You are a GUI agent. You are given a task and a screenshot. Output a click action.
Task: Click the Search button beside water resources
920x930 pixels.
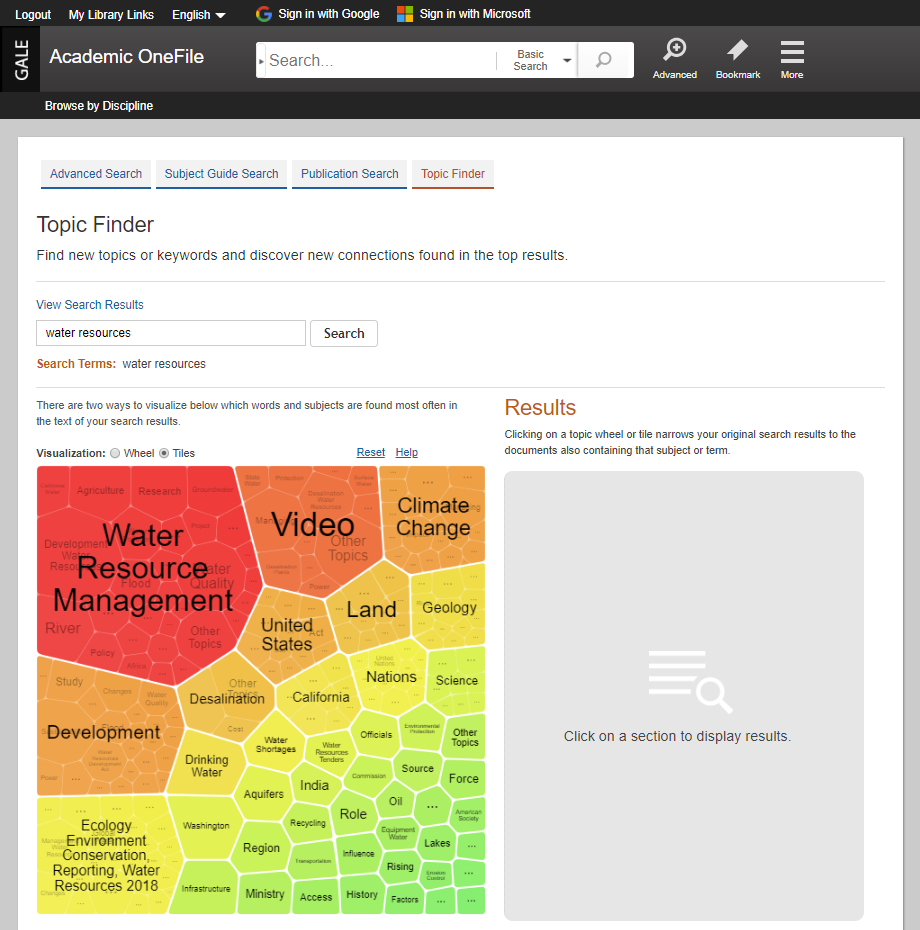coord(344,333)
